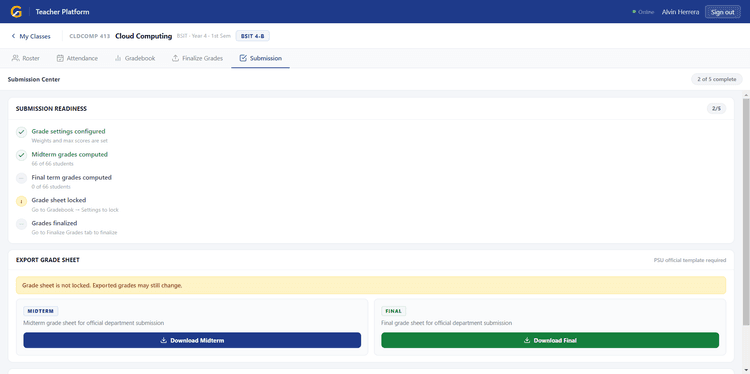Click the back chevron beside My Classes
Viewport: 750px width, 374px height.
(13, 36)
